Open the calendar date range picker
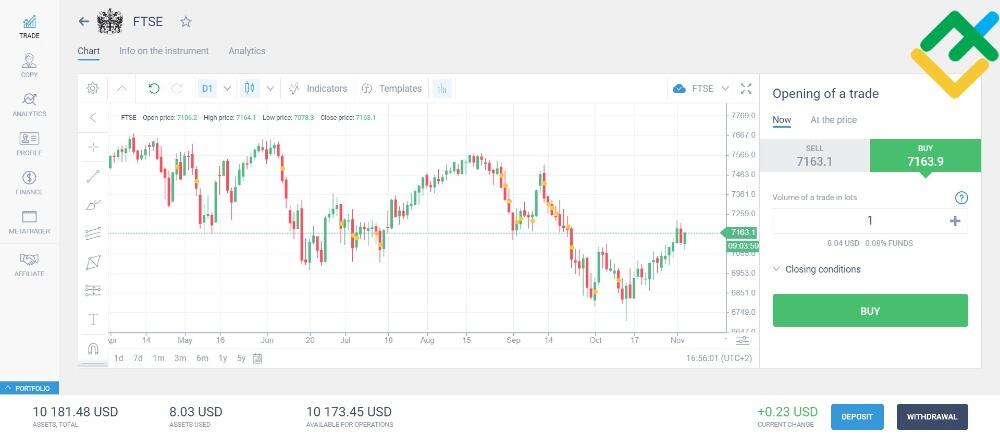 (258, 359)
